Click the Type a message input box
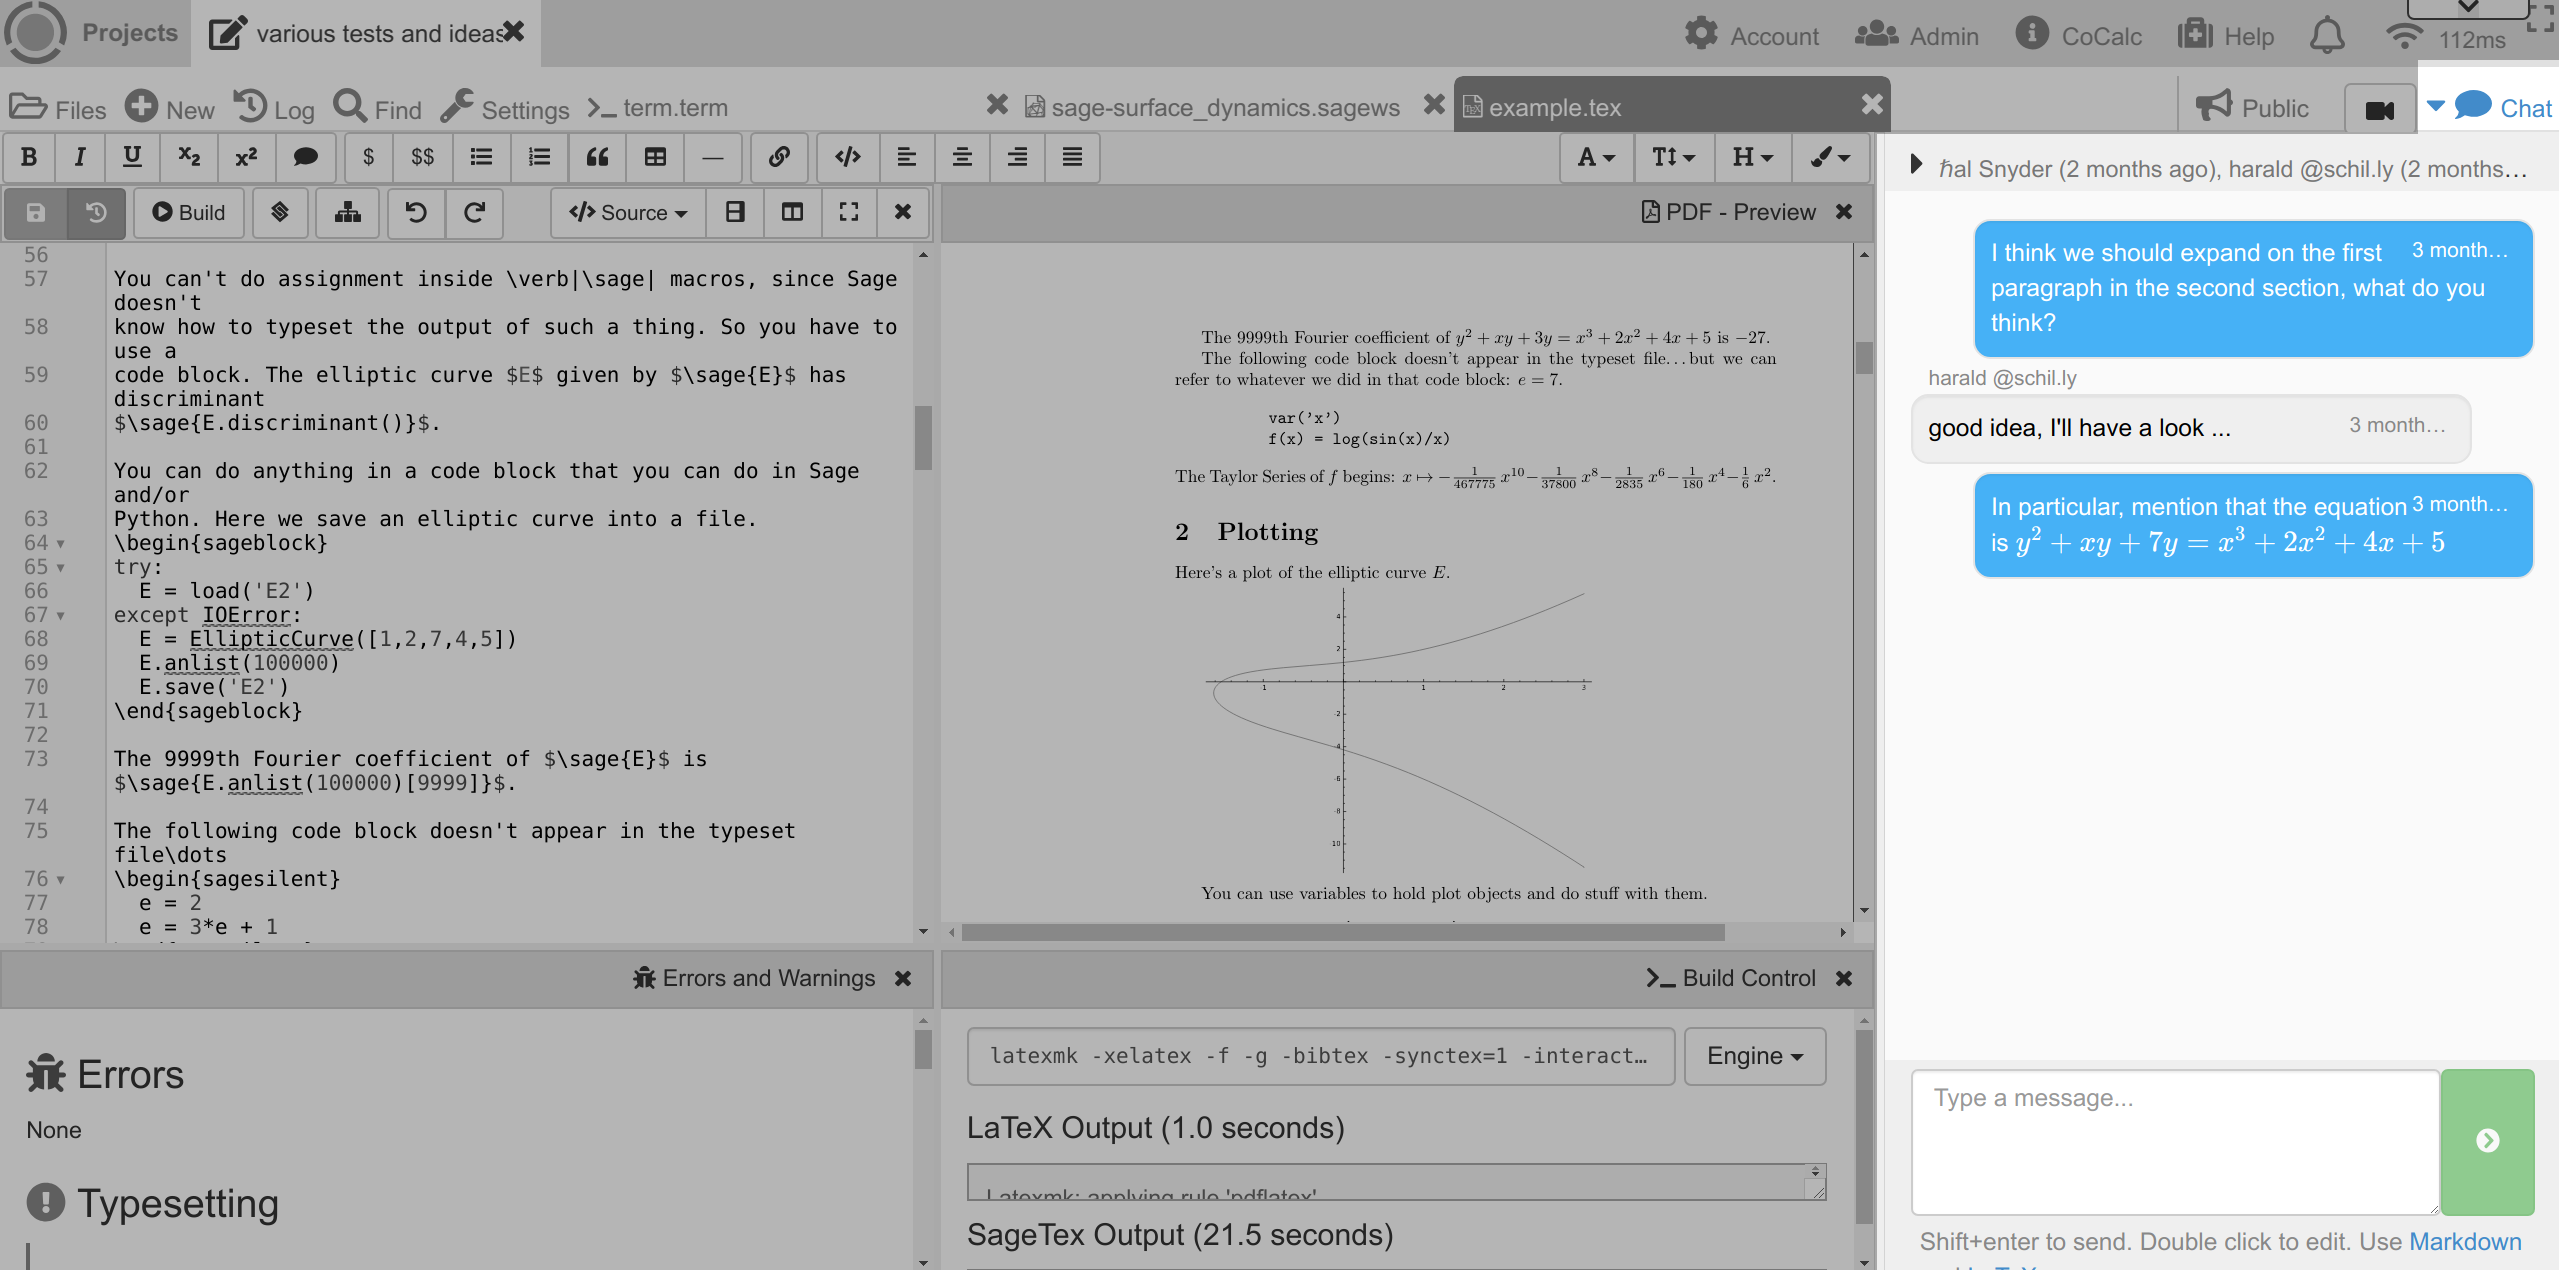2559x1270 pixels. point(2174,1140)
